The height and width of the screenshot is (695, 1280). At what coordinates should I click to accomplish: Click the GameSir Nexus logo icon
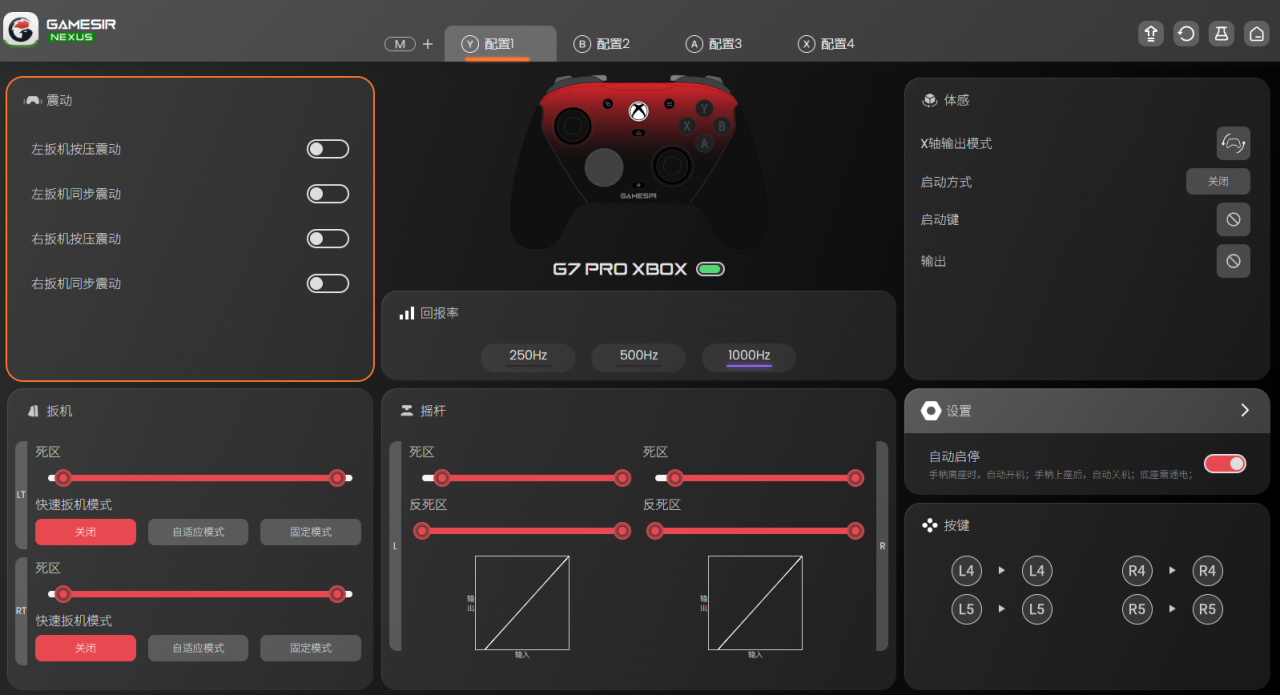(21, 29)
